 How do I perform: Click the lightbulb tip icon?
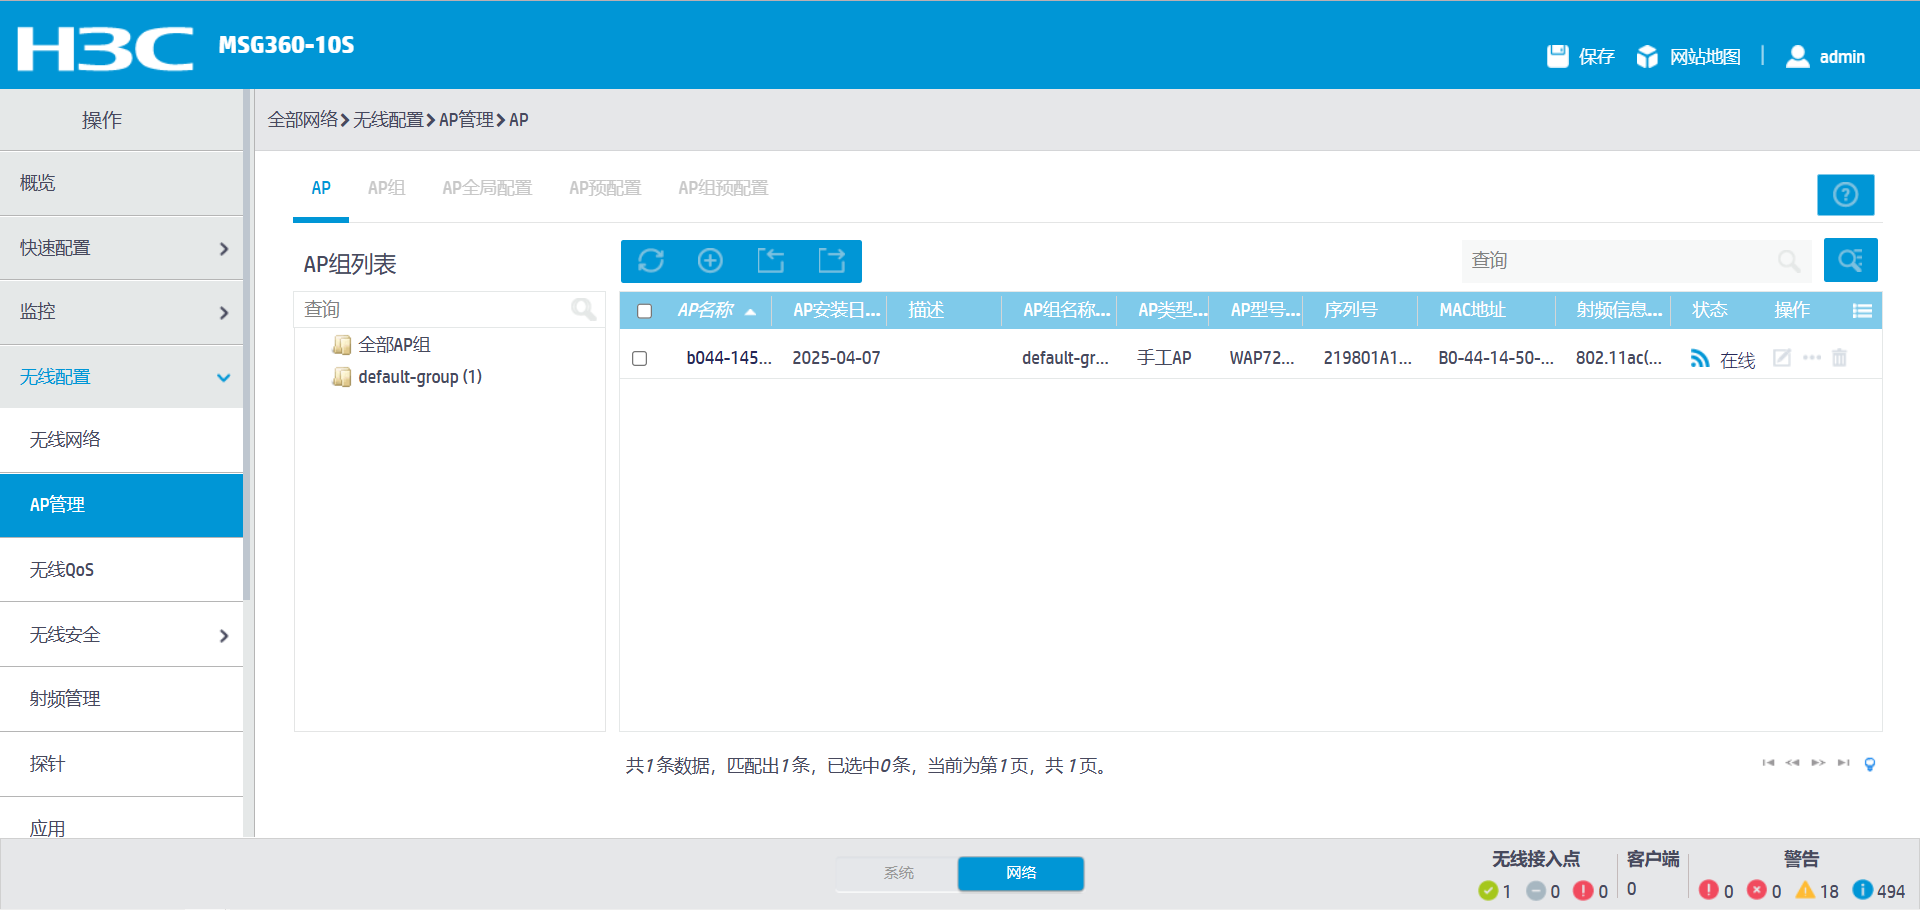tap(1870, 764)
